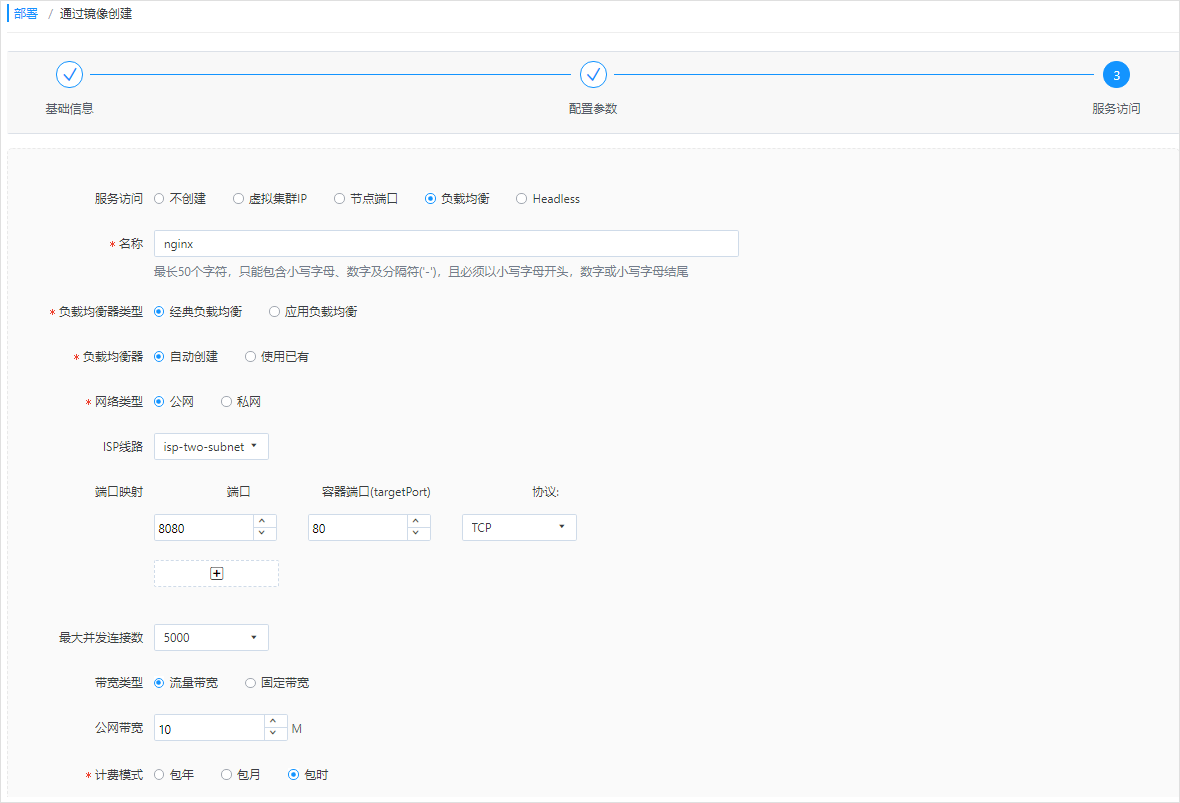Select 经典负载均衡 balancer type
This screenshot has height=803, width=1180.
click(159, 312)
